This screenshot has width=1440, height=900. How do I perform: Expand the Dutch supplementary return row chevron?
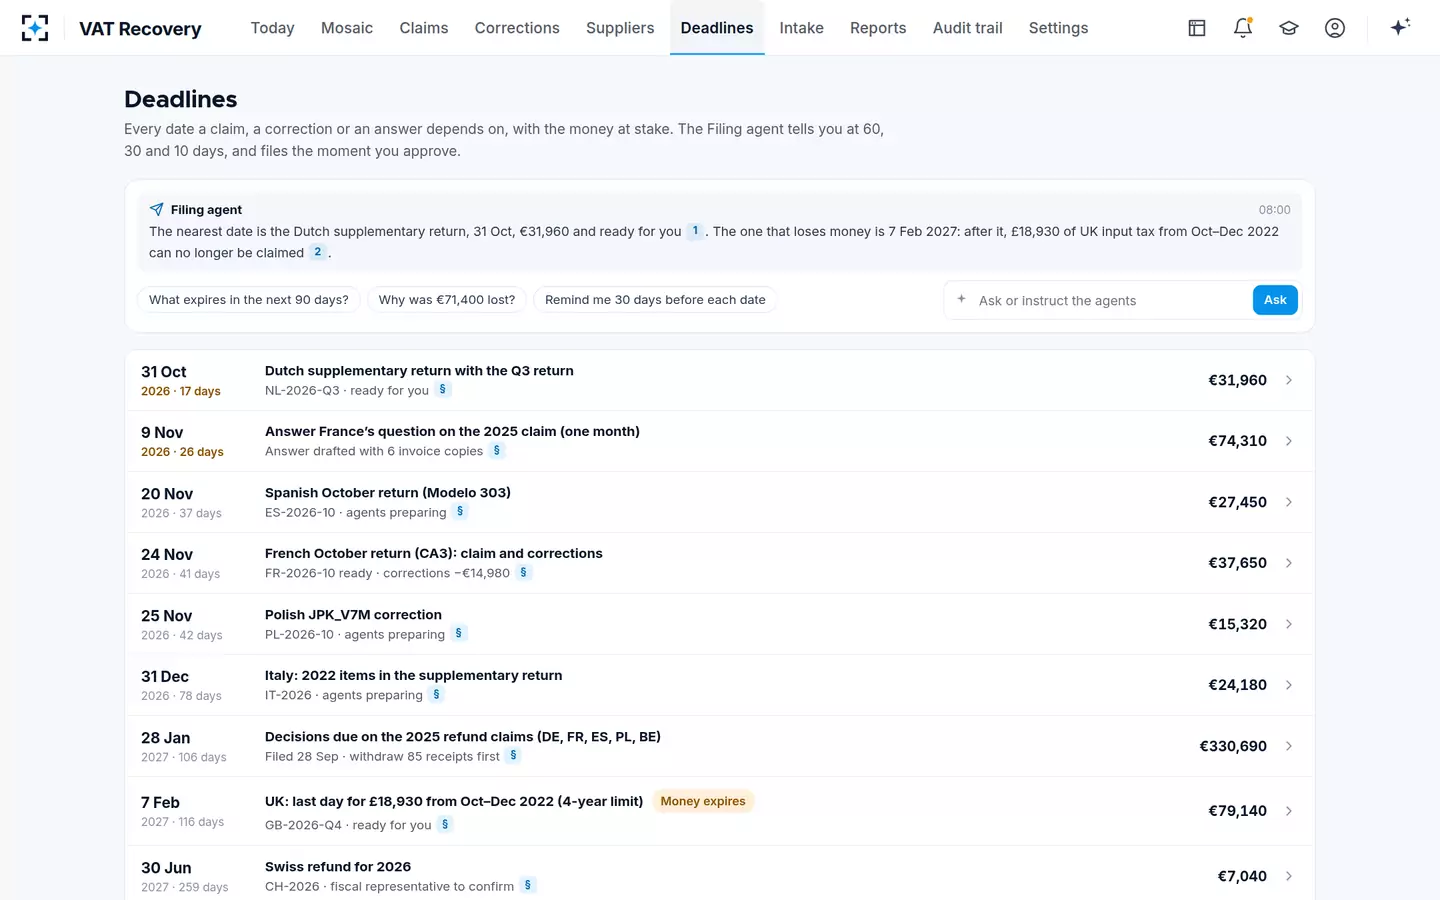pos(1289,380)
